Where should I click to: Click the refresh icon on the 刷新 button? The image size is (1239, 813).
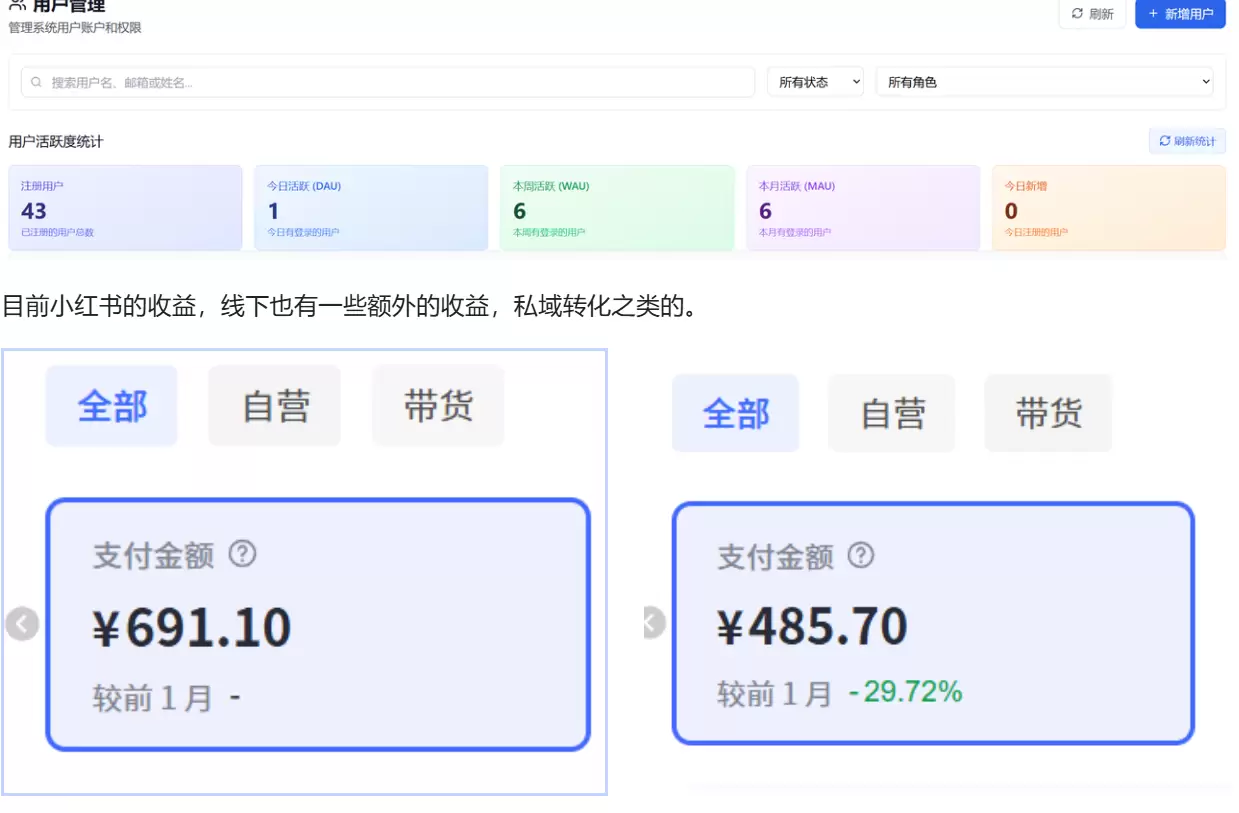click(1076, 14)
